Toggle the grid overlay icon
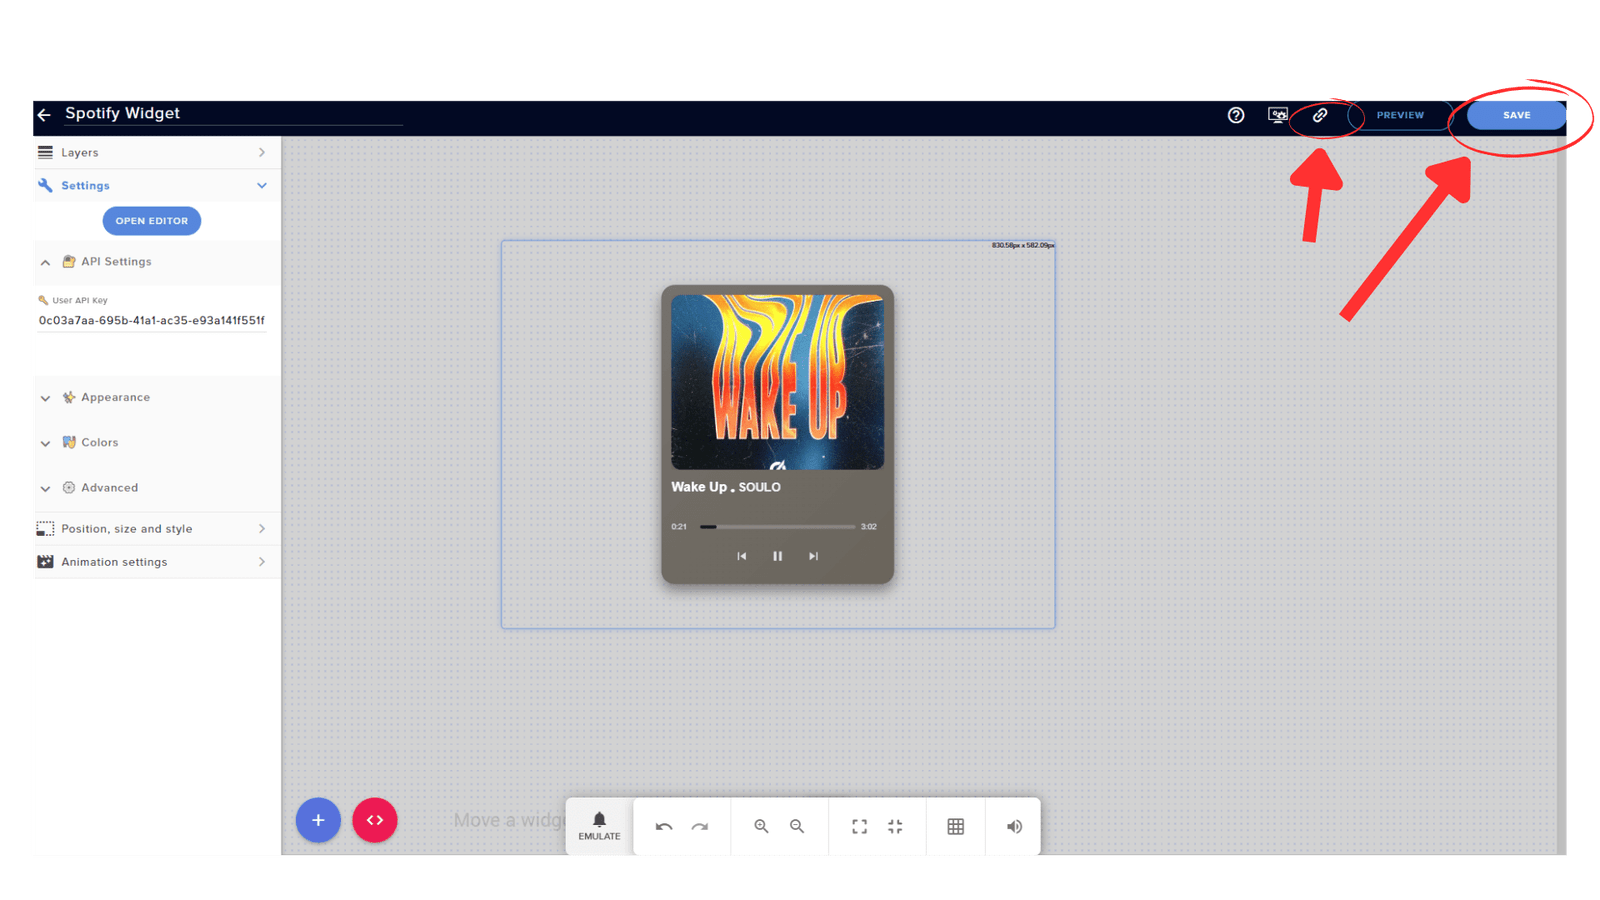 tap(956, 827)
